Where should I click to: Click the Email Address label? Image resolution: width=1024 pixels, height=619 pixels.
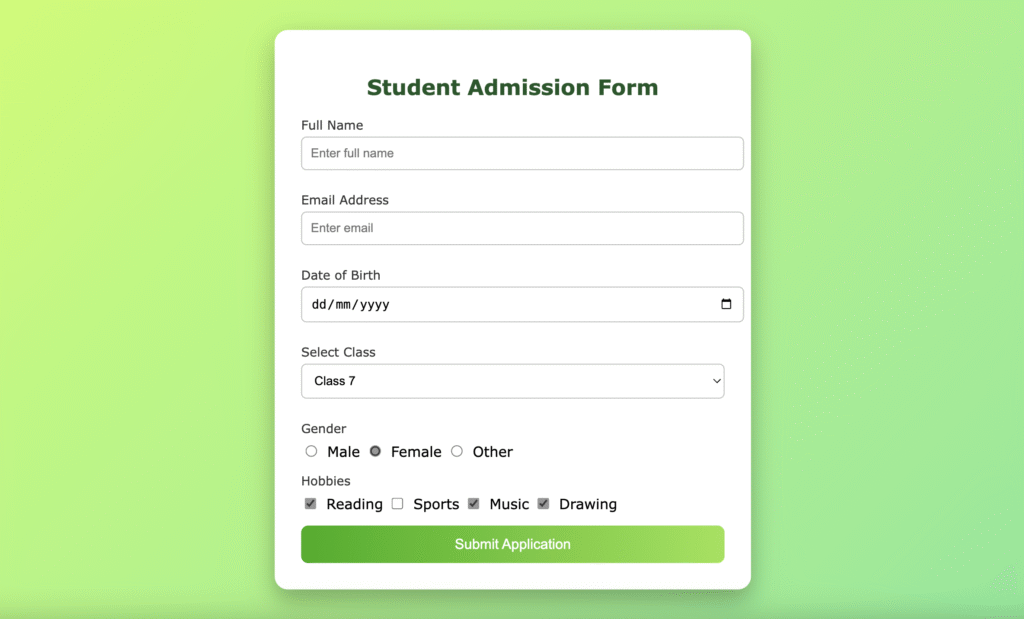[x=345, y=200]
